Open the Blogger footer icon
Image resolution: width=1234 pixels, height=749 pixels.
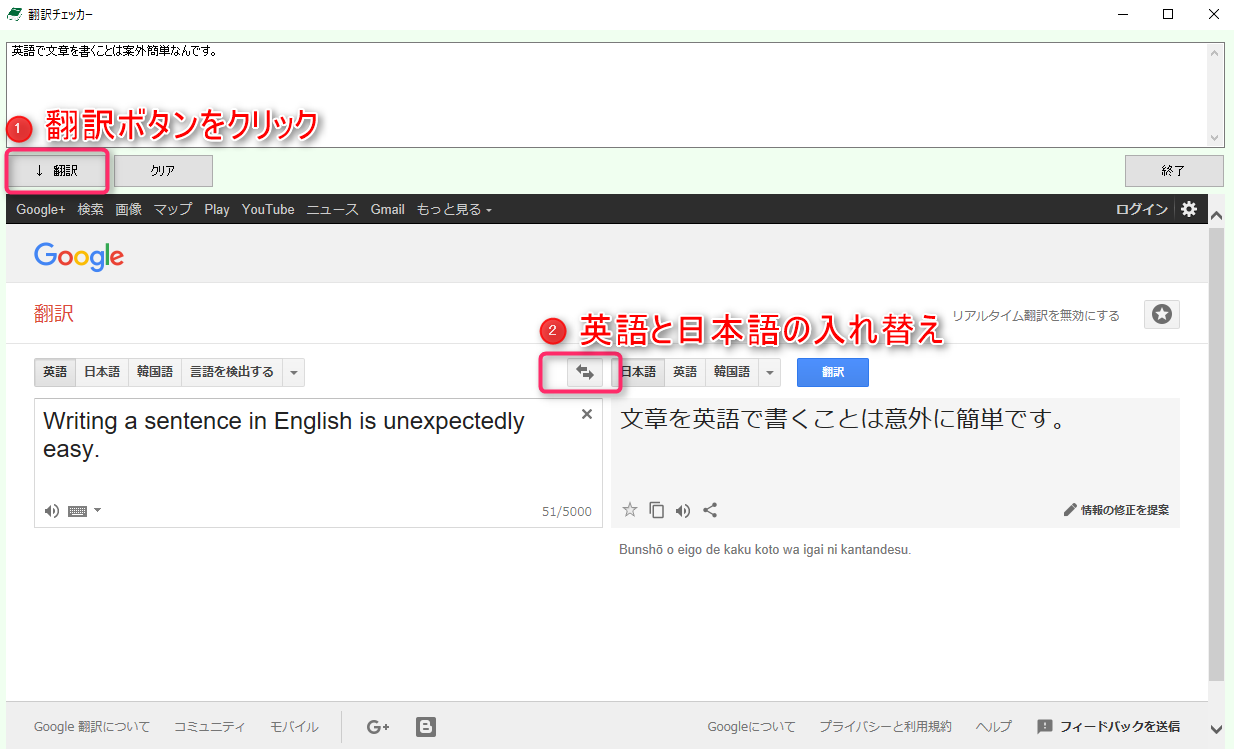pos(426,727)
